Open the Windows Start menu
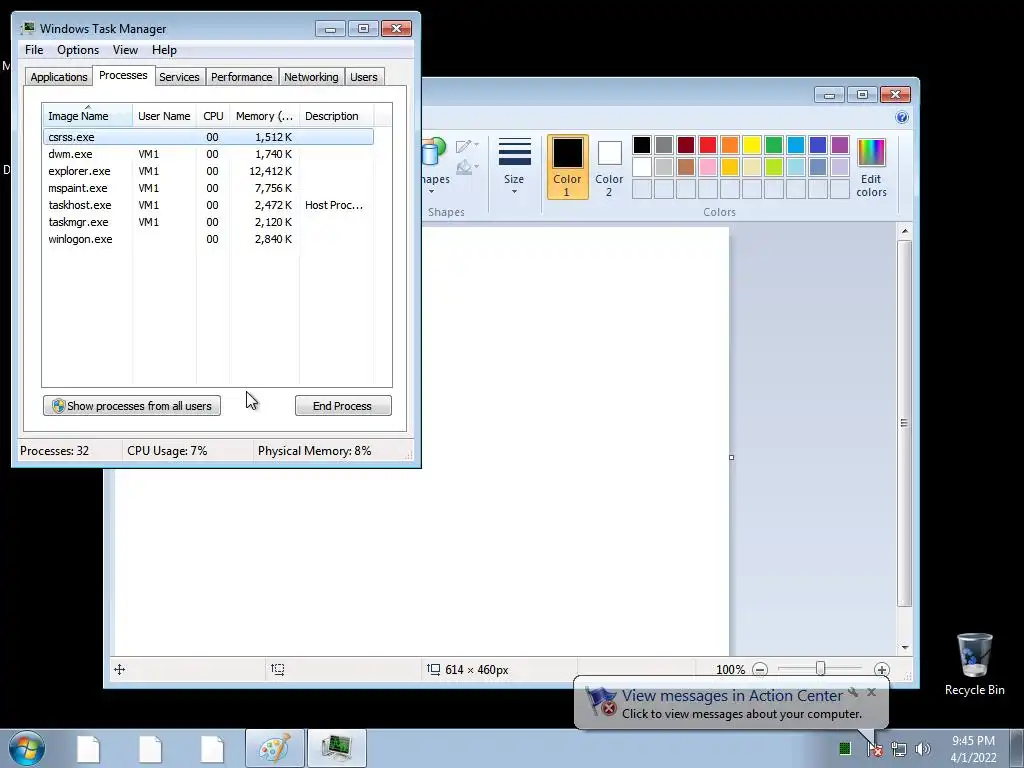The image size is (1024, 768). click(27, 748)
